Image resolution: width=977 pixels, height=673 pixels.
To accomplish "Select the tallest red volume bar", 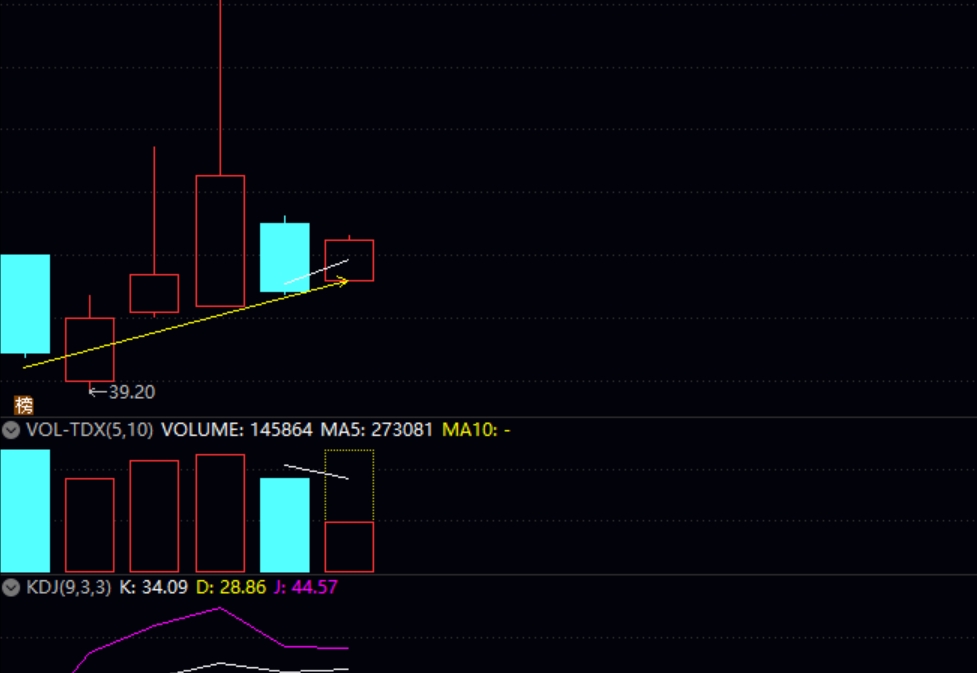I will coord(220,513).
